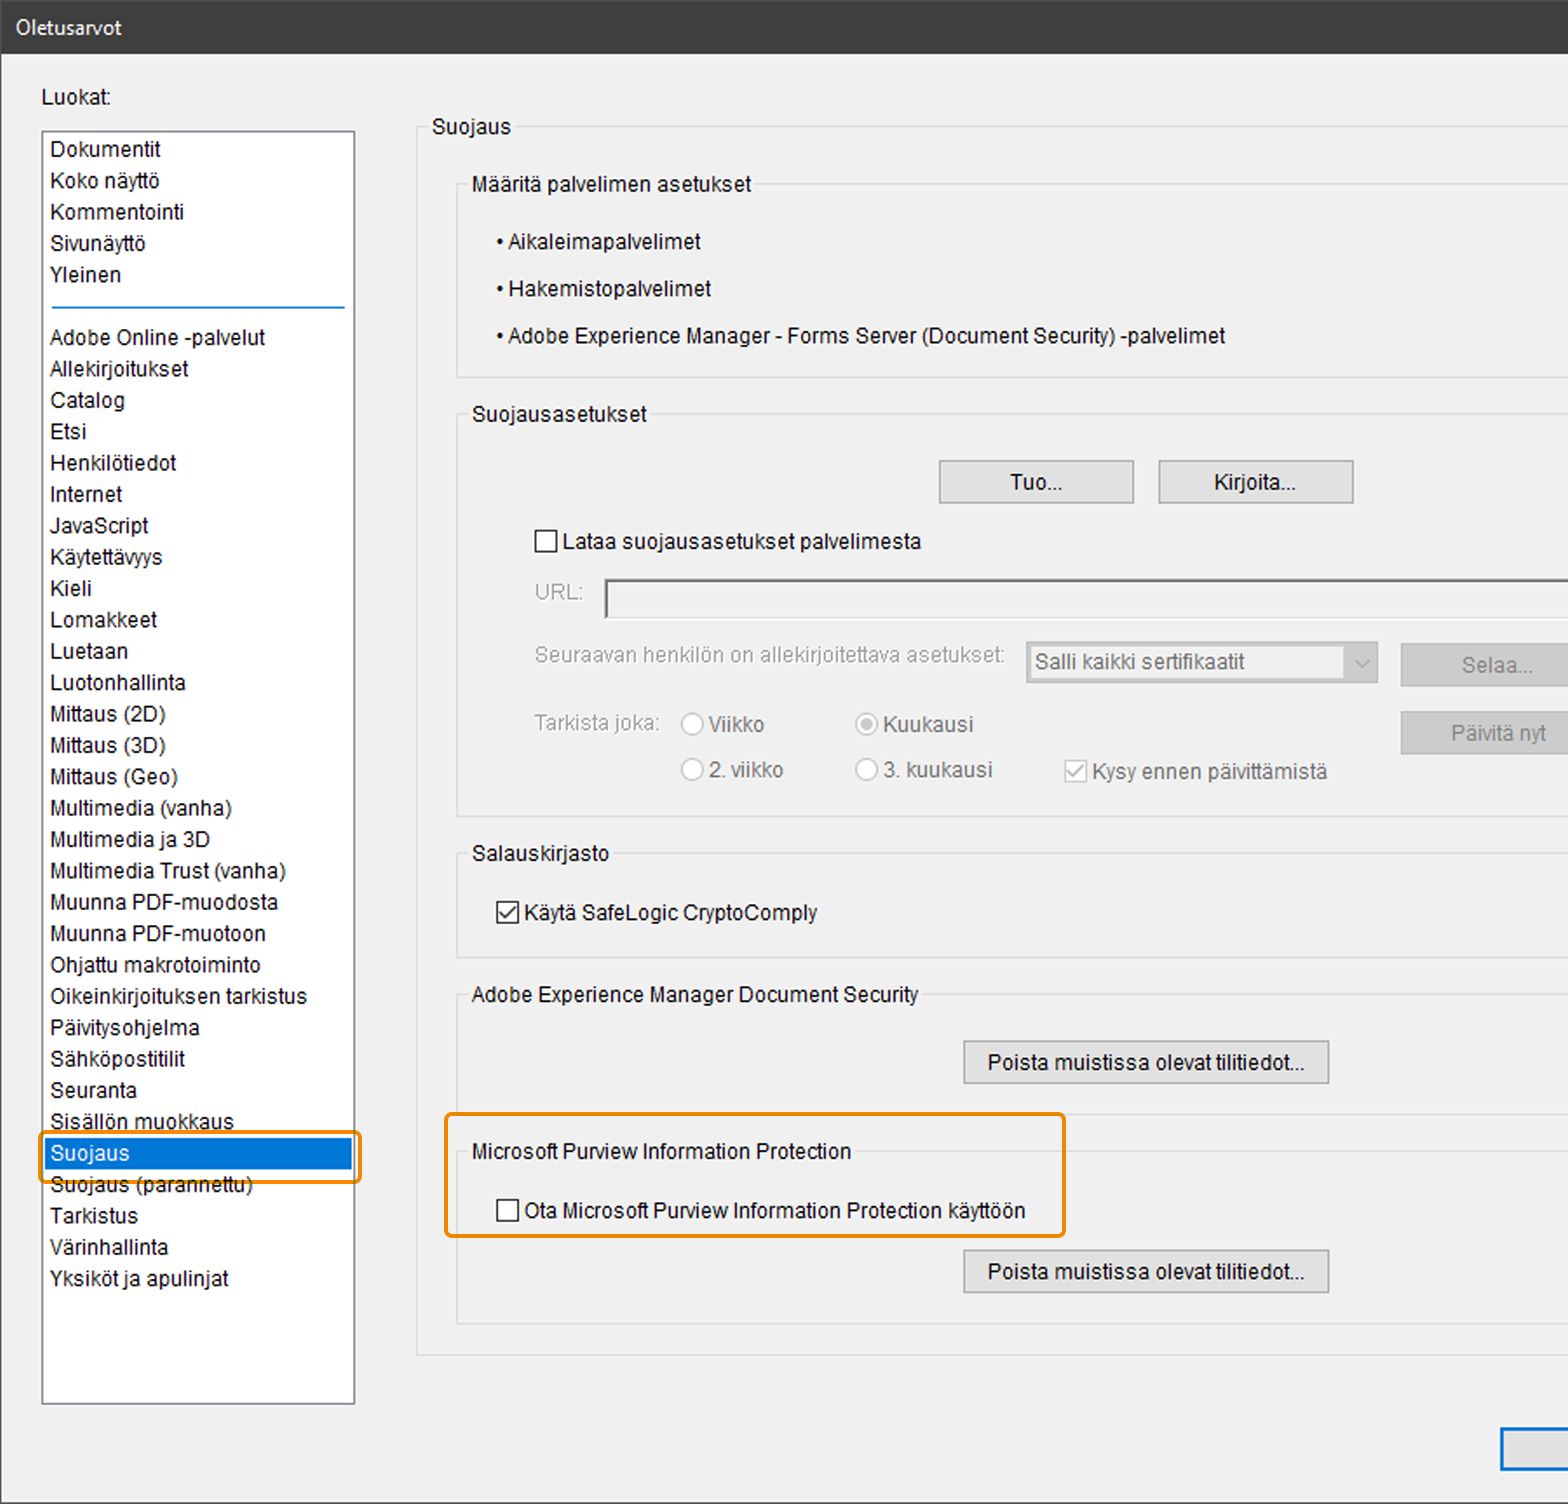
Task: Click into the URL text field
Action: coord(1086,599)
